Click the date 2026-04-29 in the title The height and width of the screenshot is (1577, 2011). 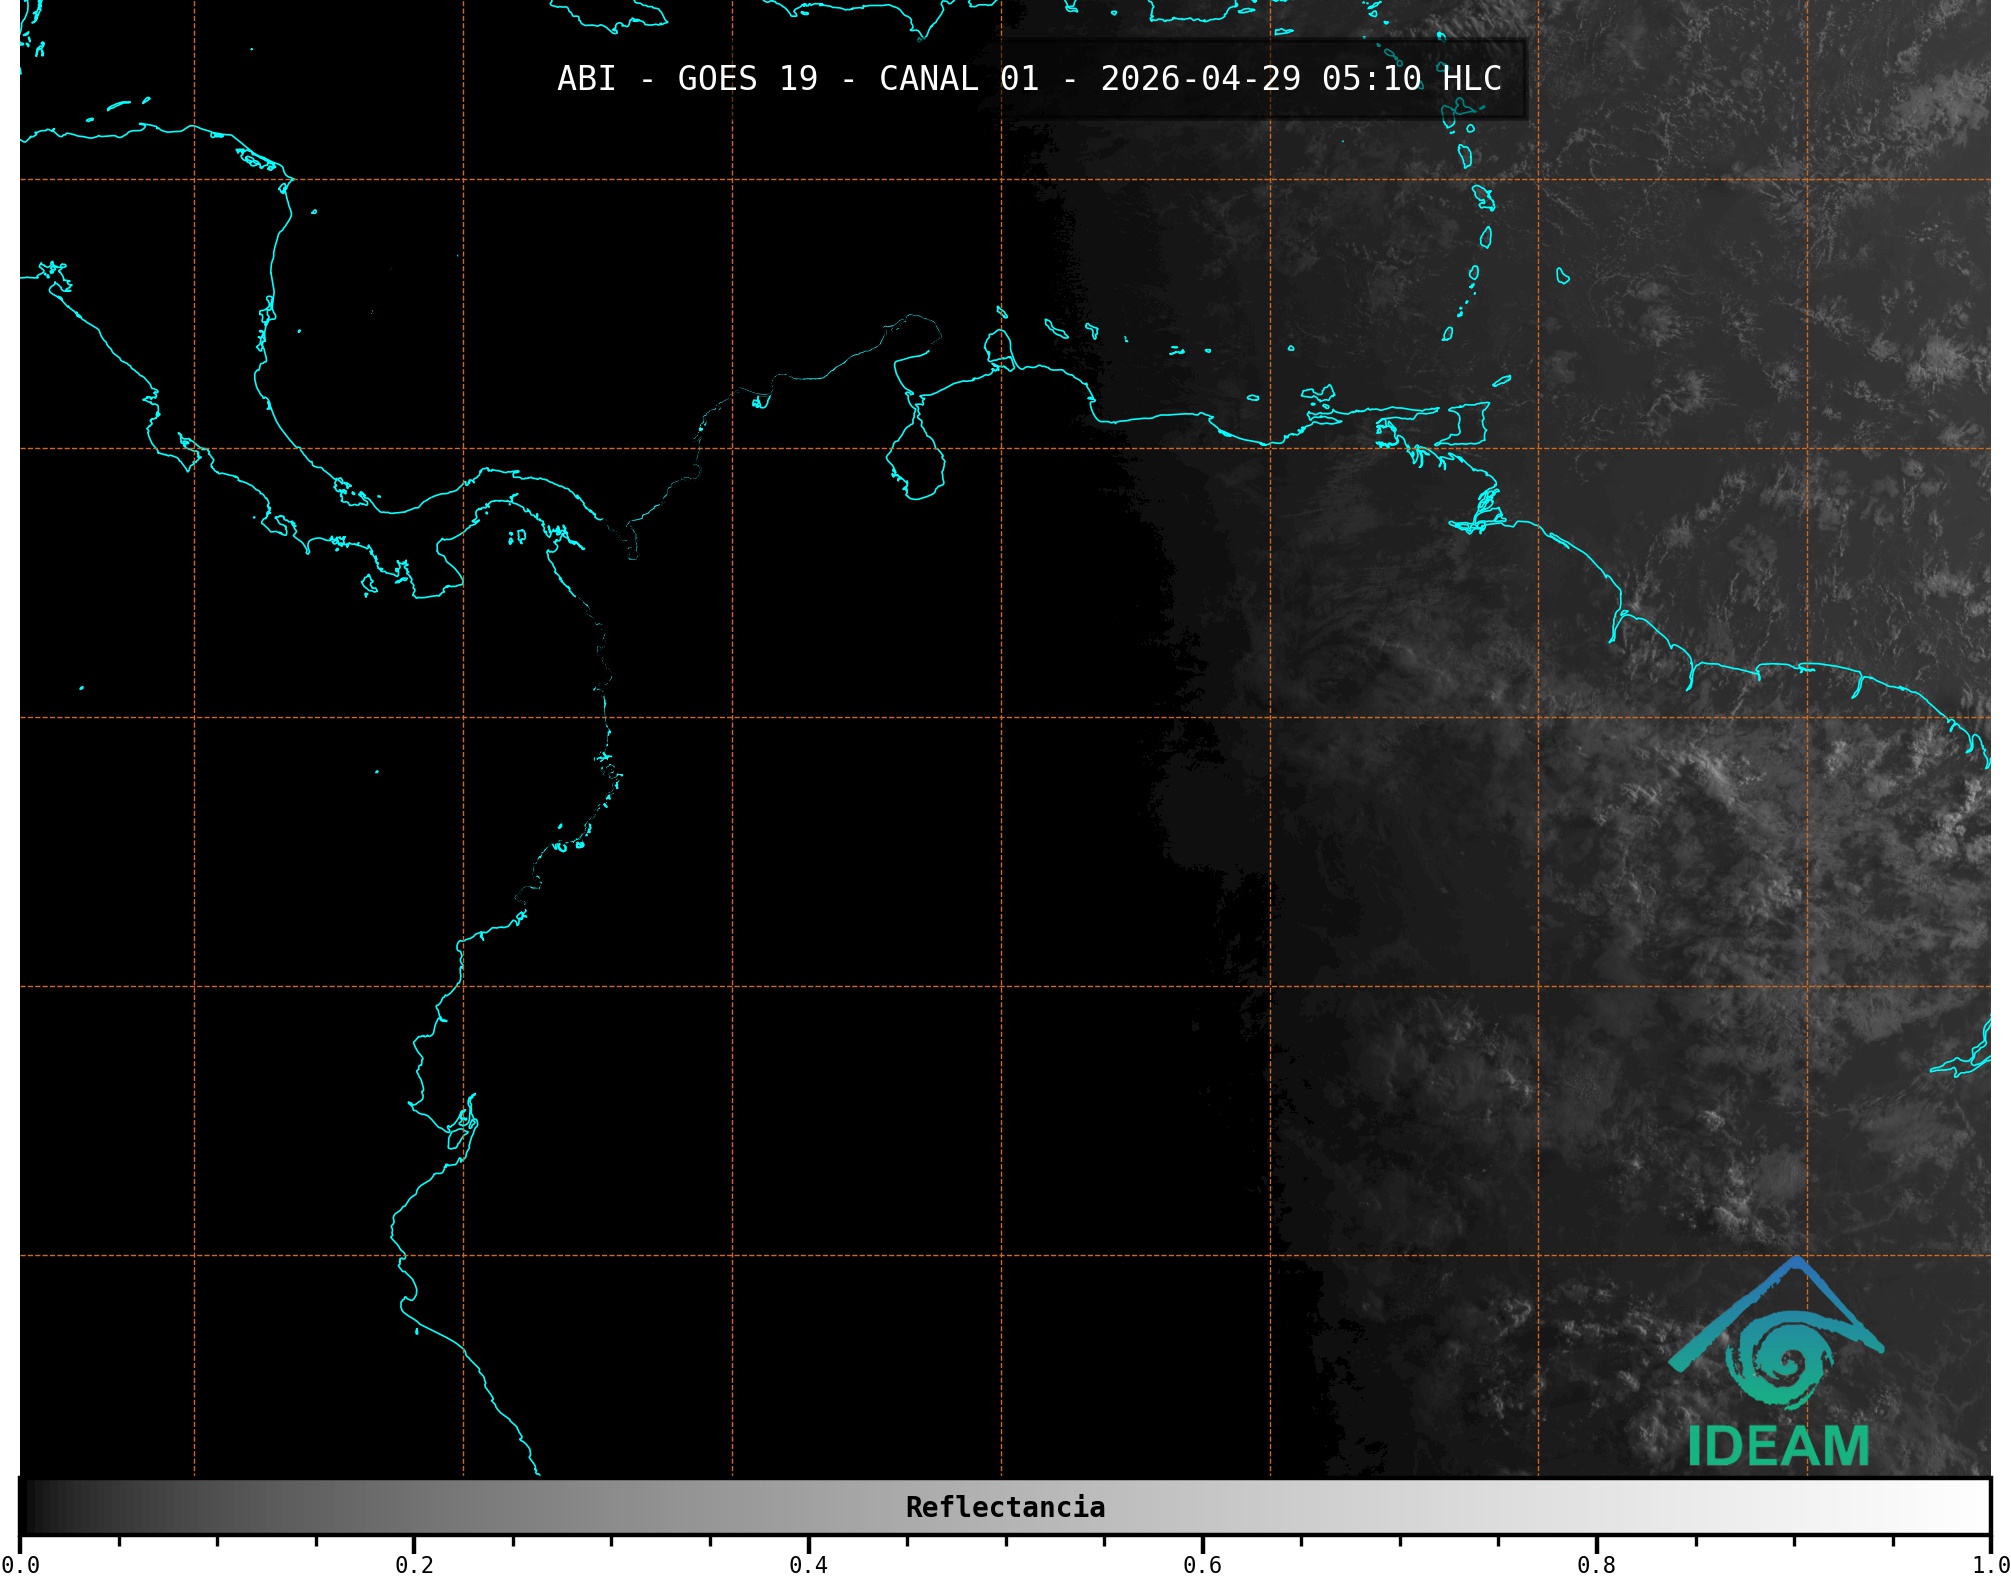tap(1200, 79)
